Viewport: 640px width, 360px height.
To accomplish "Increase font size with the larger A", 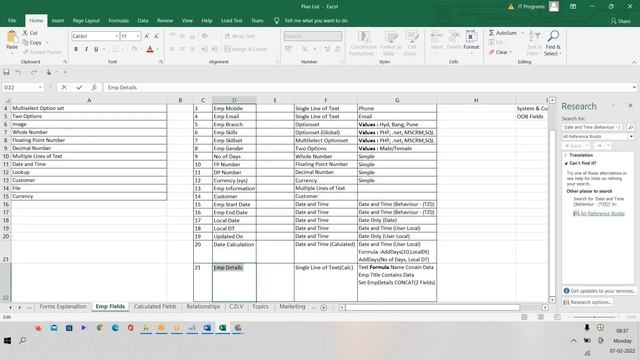I will coord(147,36).
